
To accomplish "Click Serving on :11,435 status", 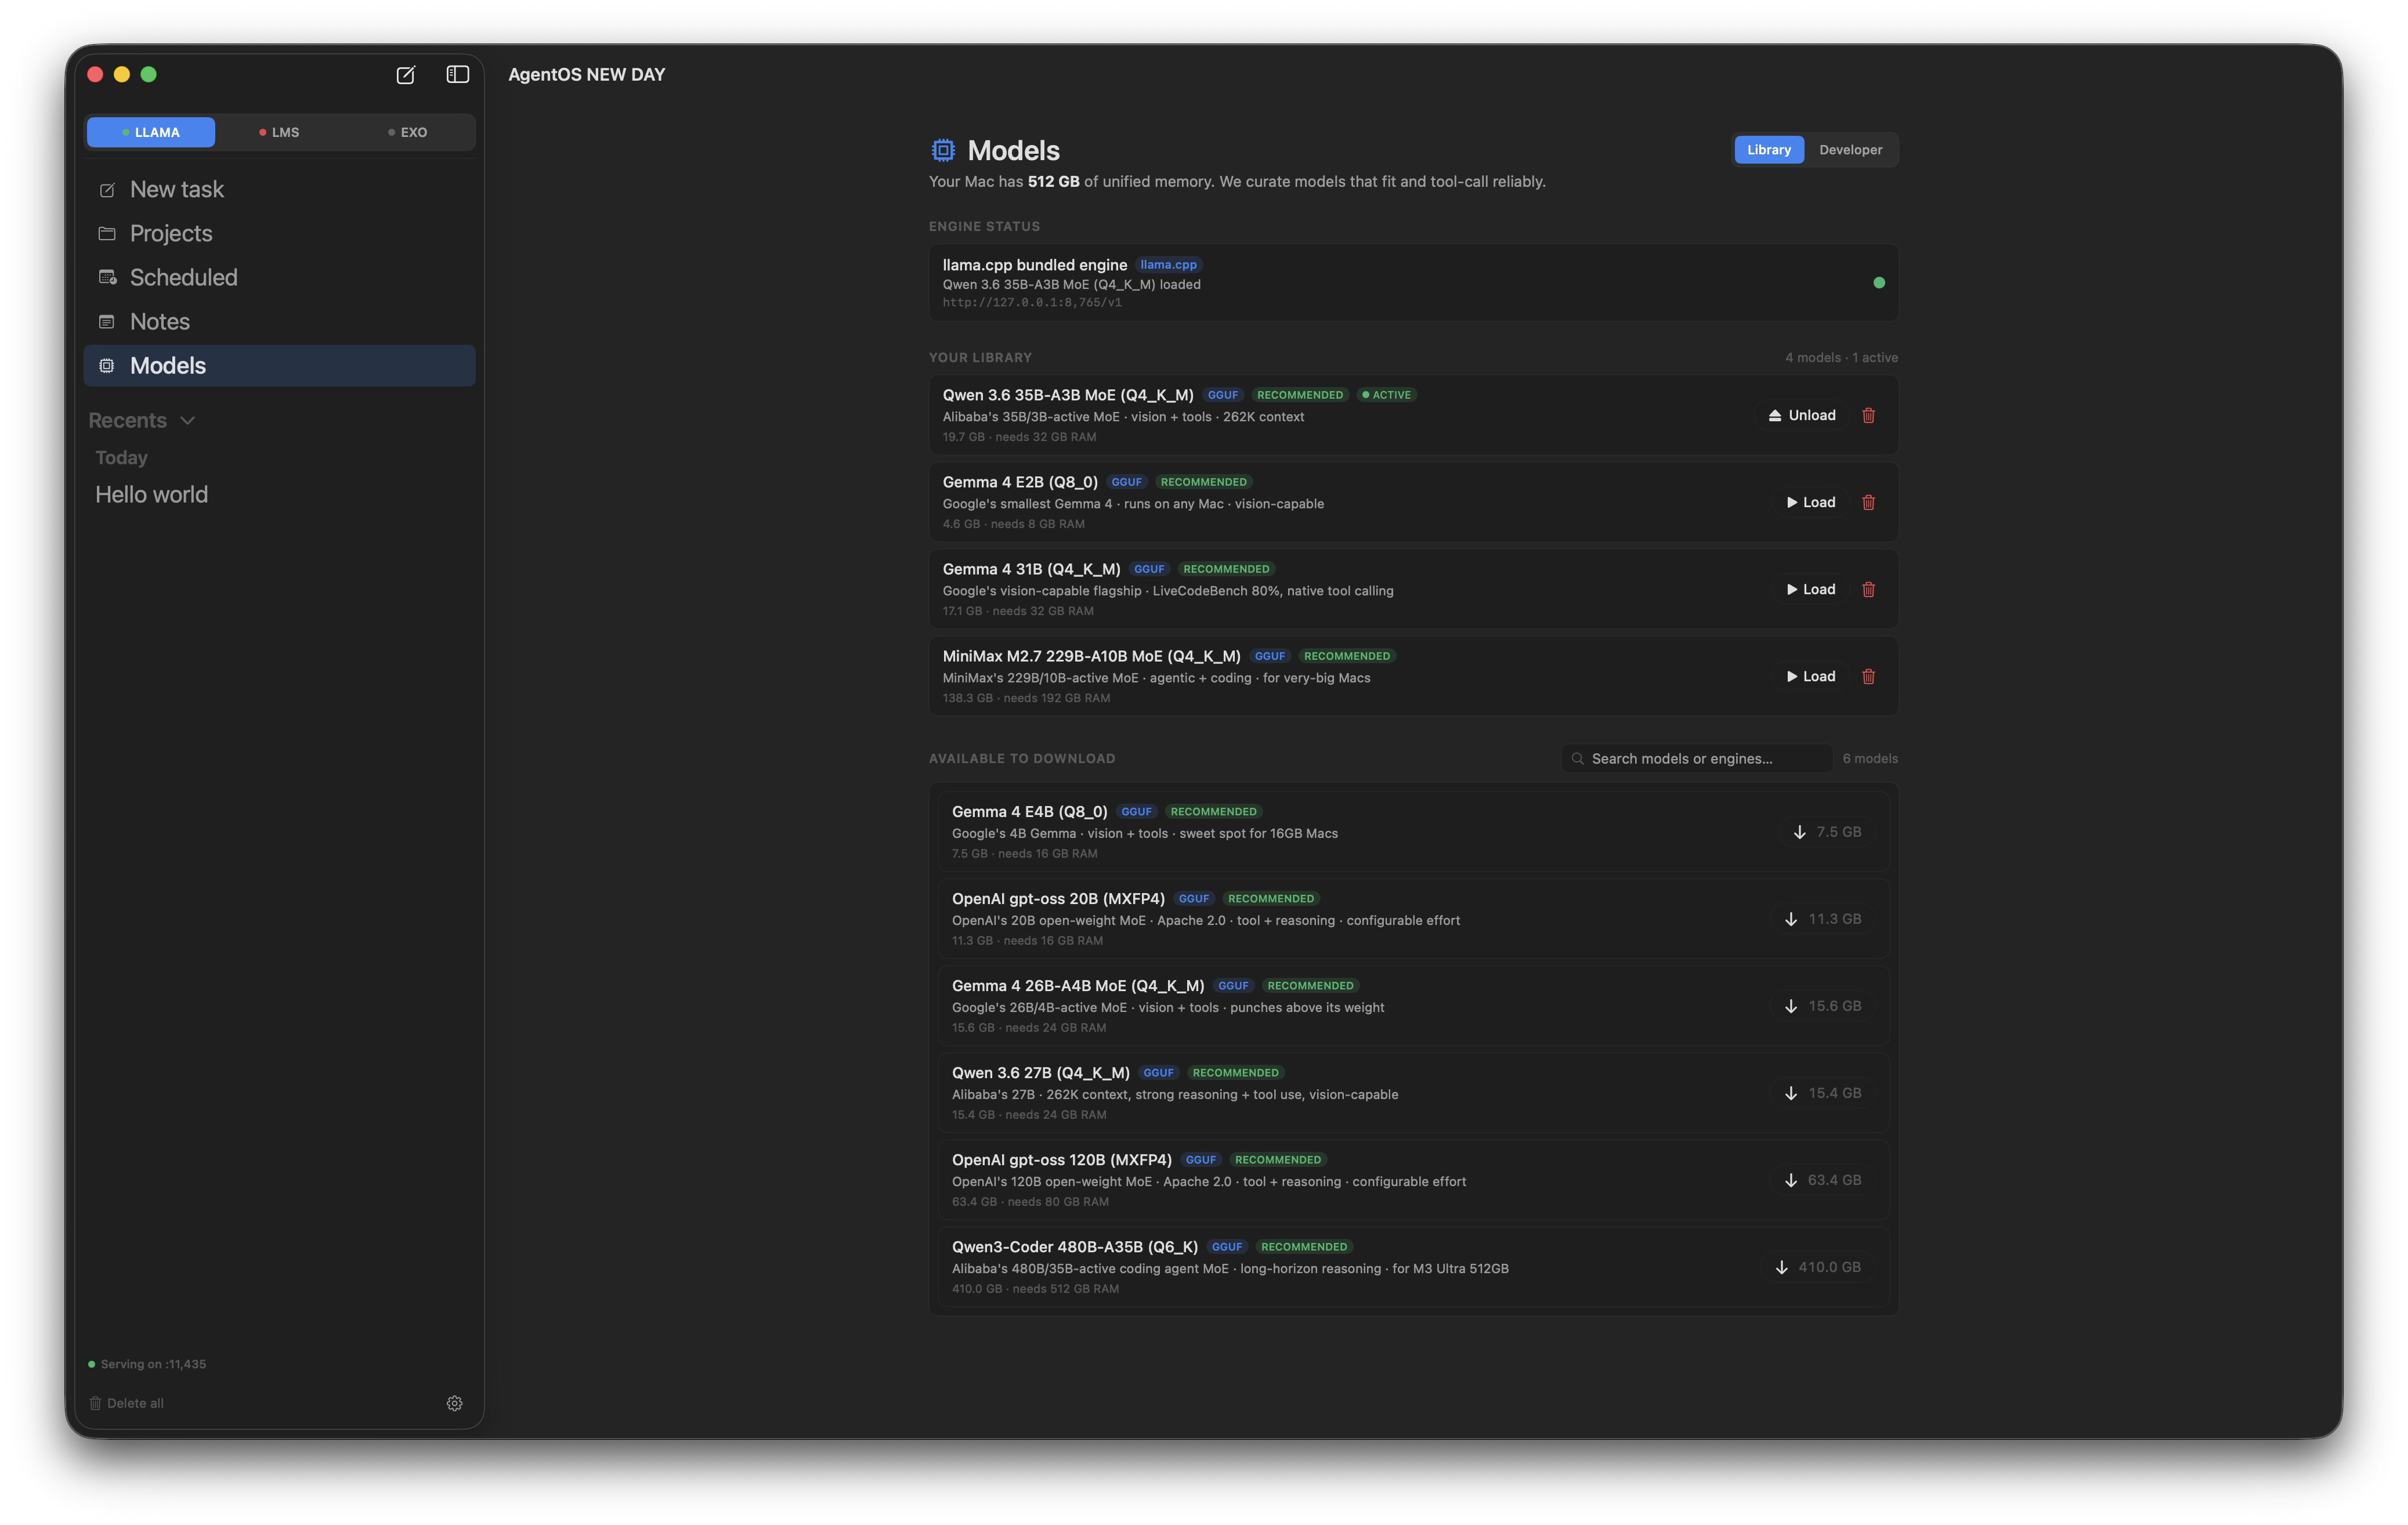I will coord(147,1364).
